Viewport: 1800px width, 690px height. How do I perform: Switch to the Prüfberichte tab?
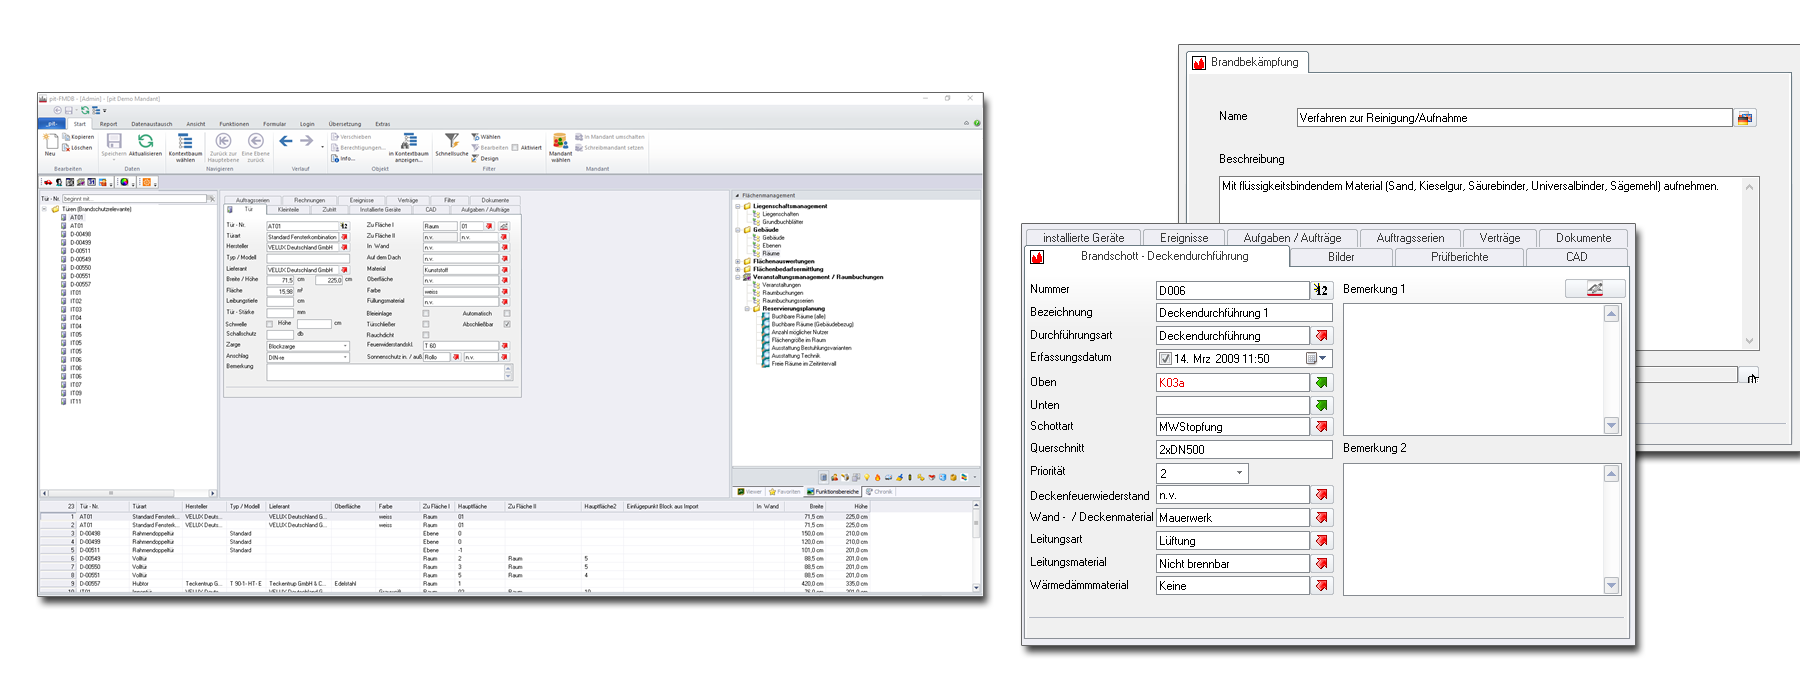coord(1459,257)
